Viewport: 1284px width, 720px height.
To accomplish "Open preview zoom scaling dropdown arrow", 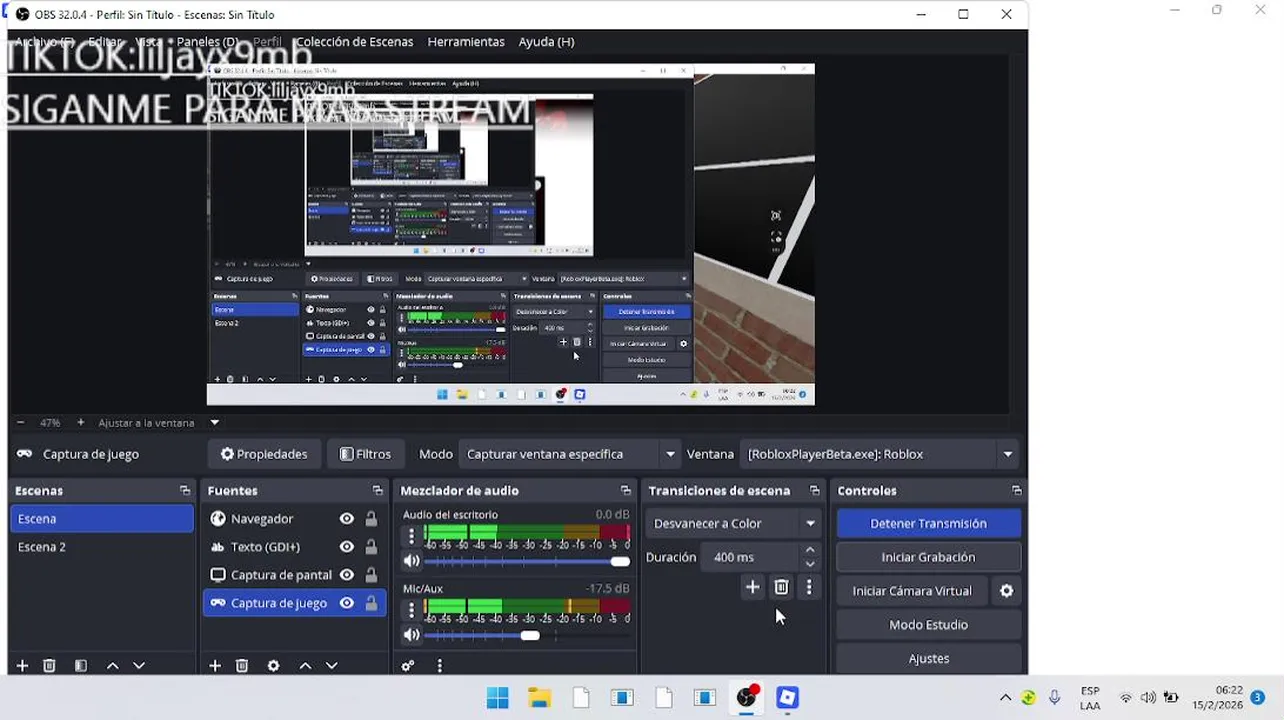I will [214, 423].
